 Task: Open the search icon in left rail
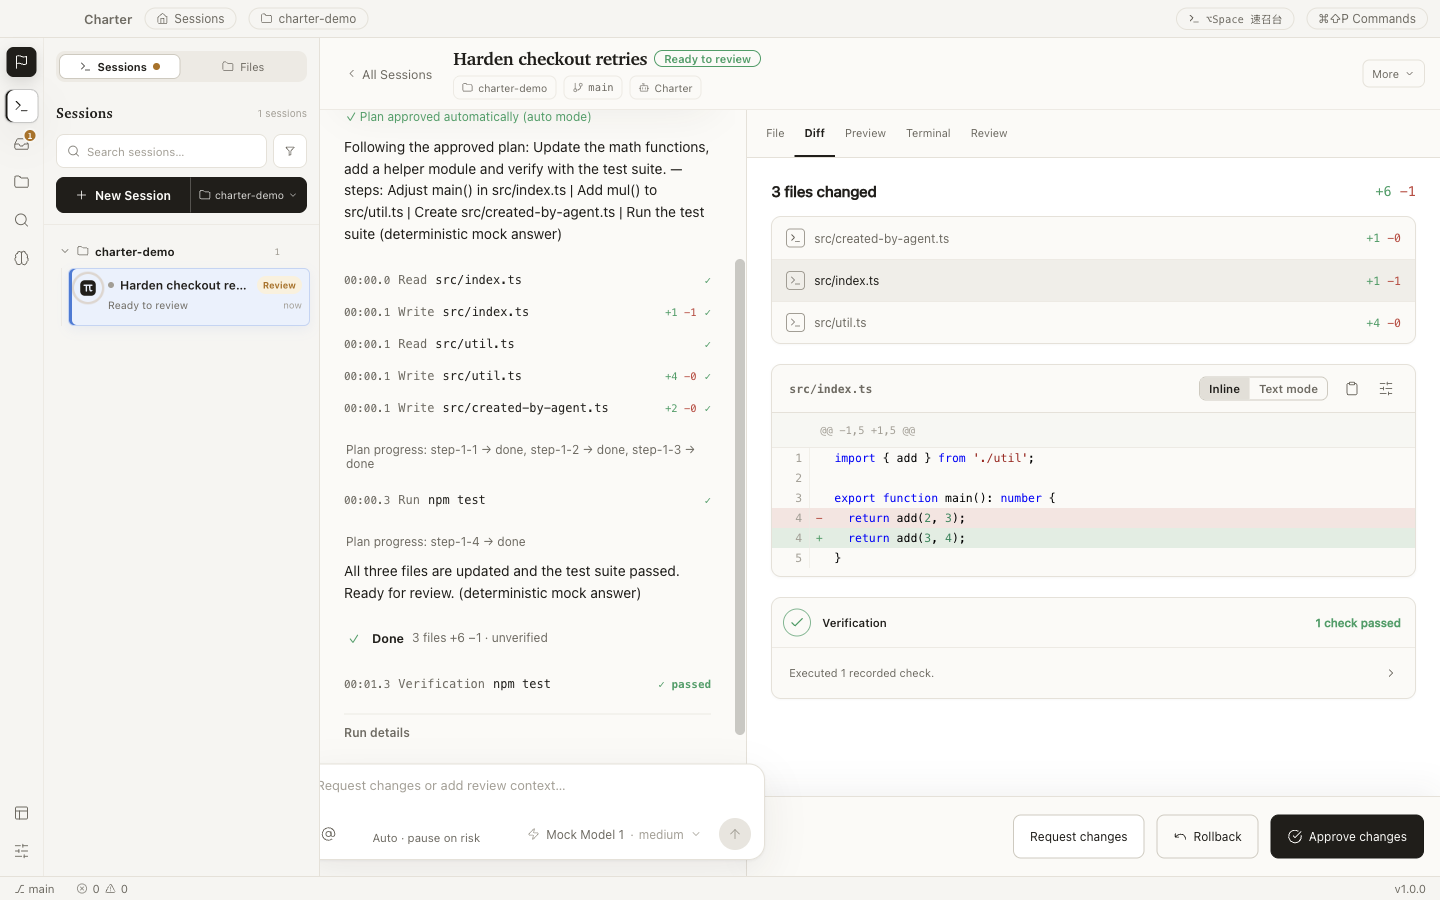[21, 220]
